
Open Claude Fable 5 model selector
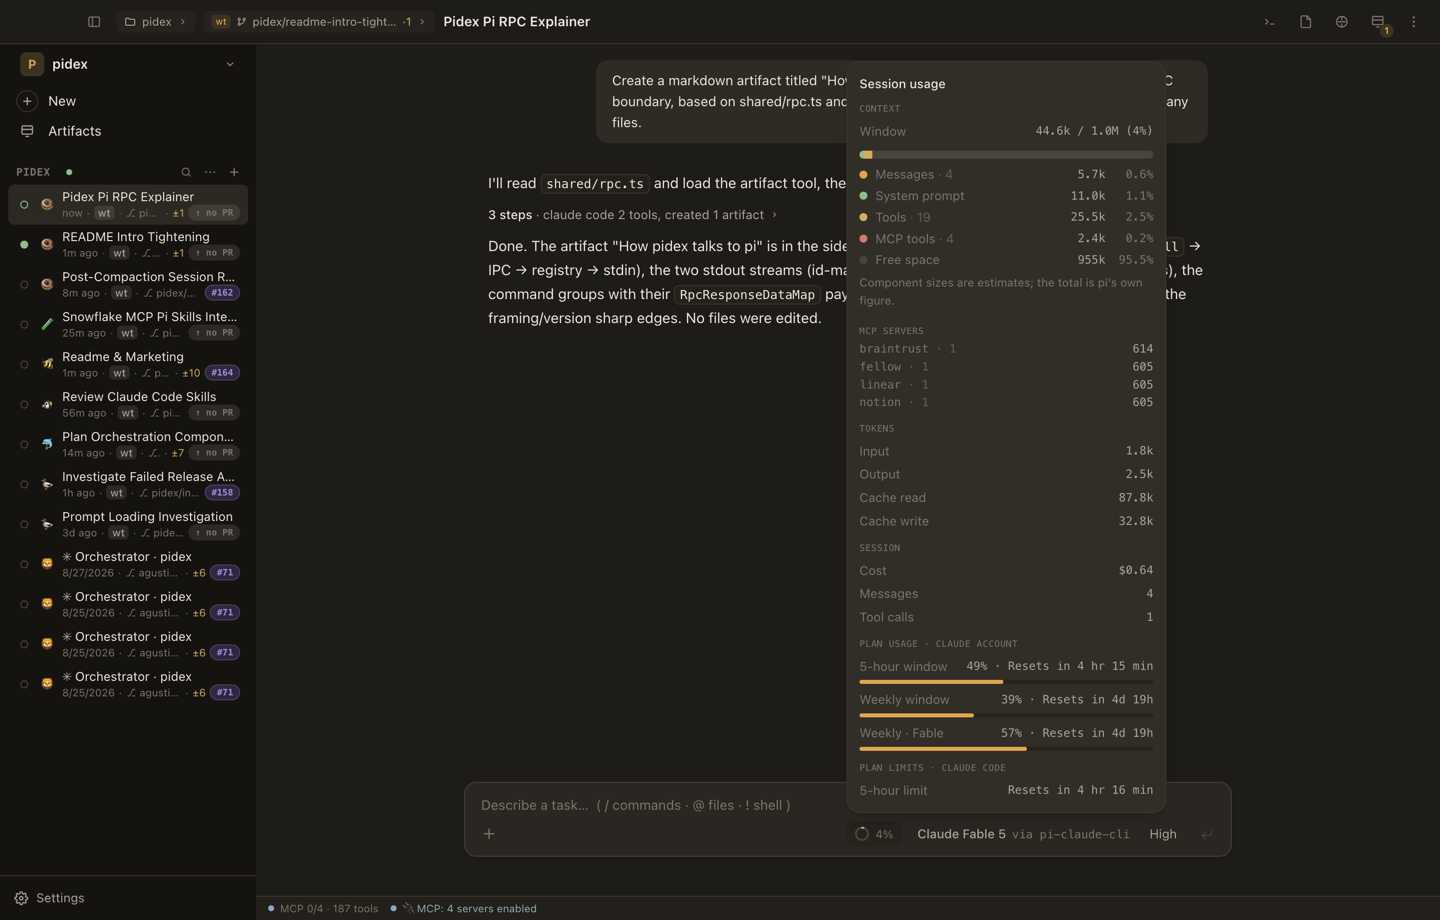[1023, 834]
